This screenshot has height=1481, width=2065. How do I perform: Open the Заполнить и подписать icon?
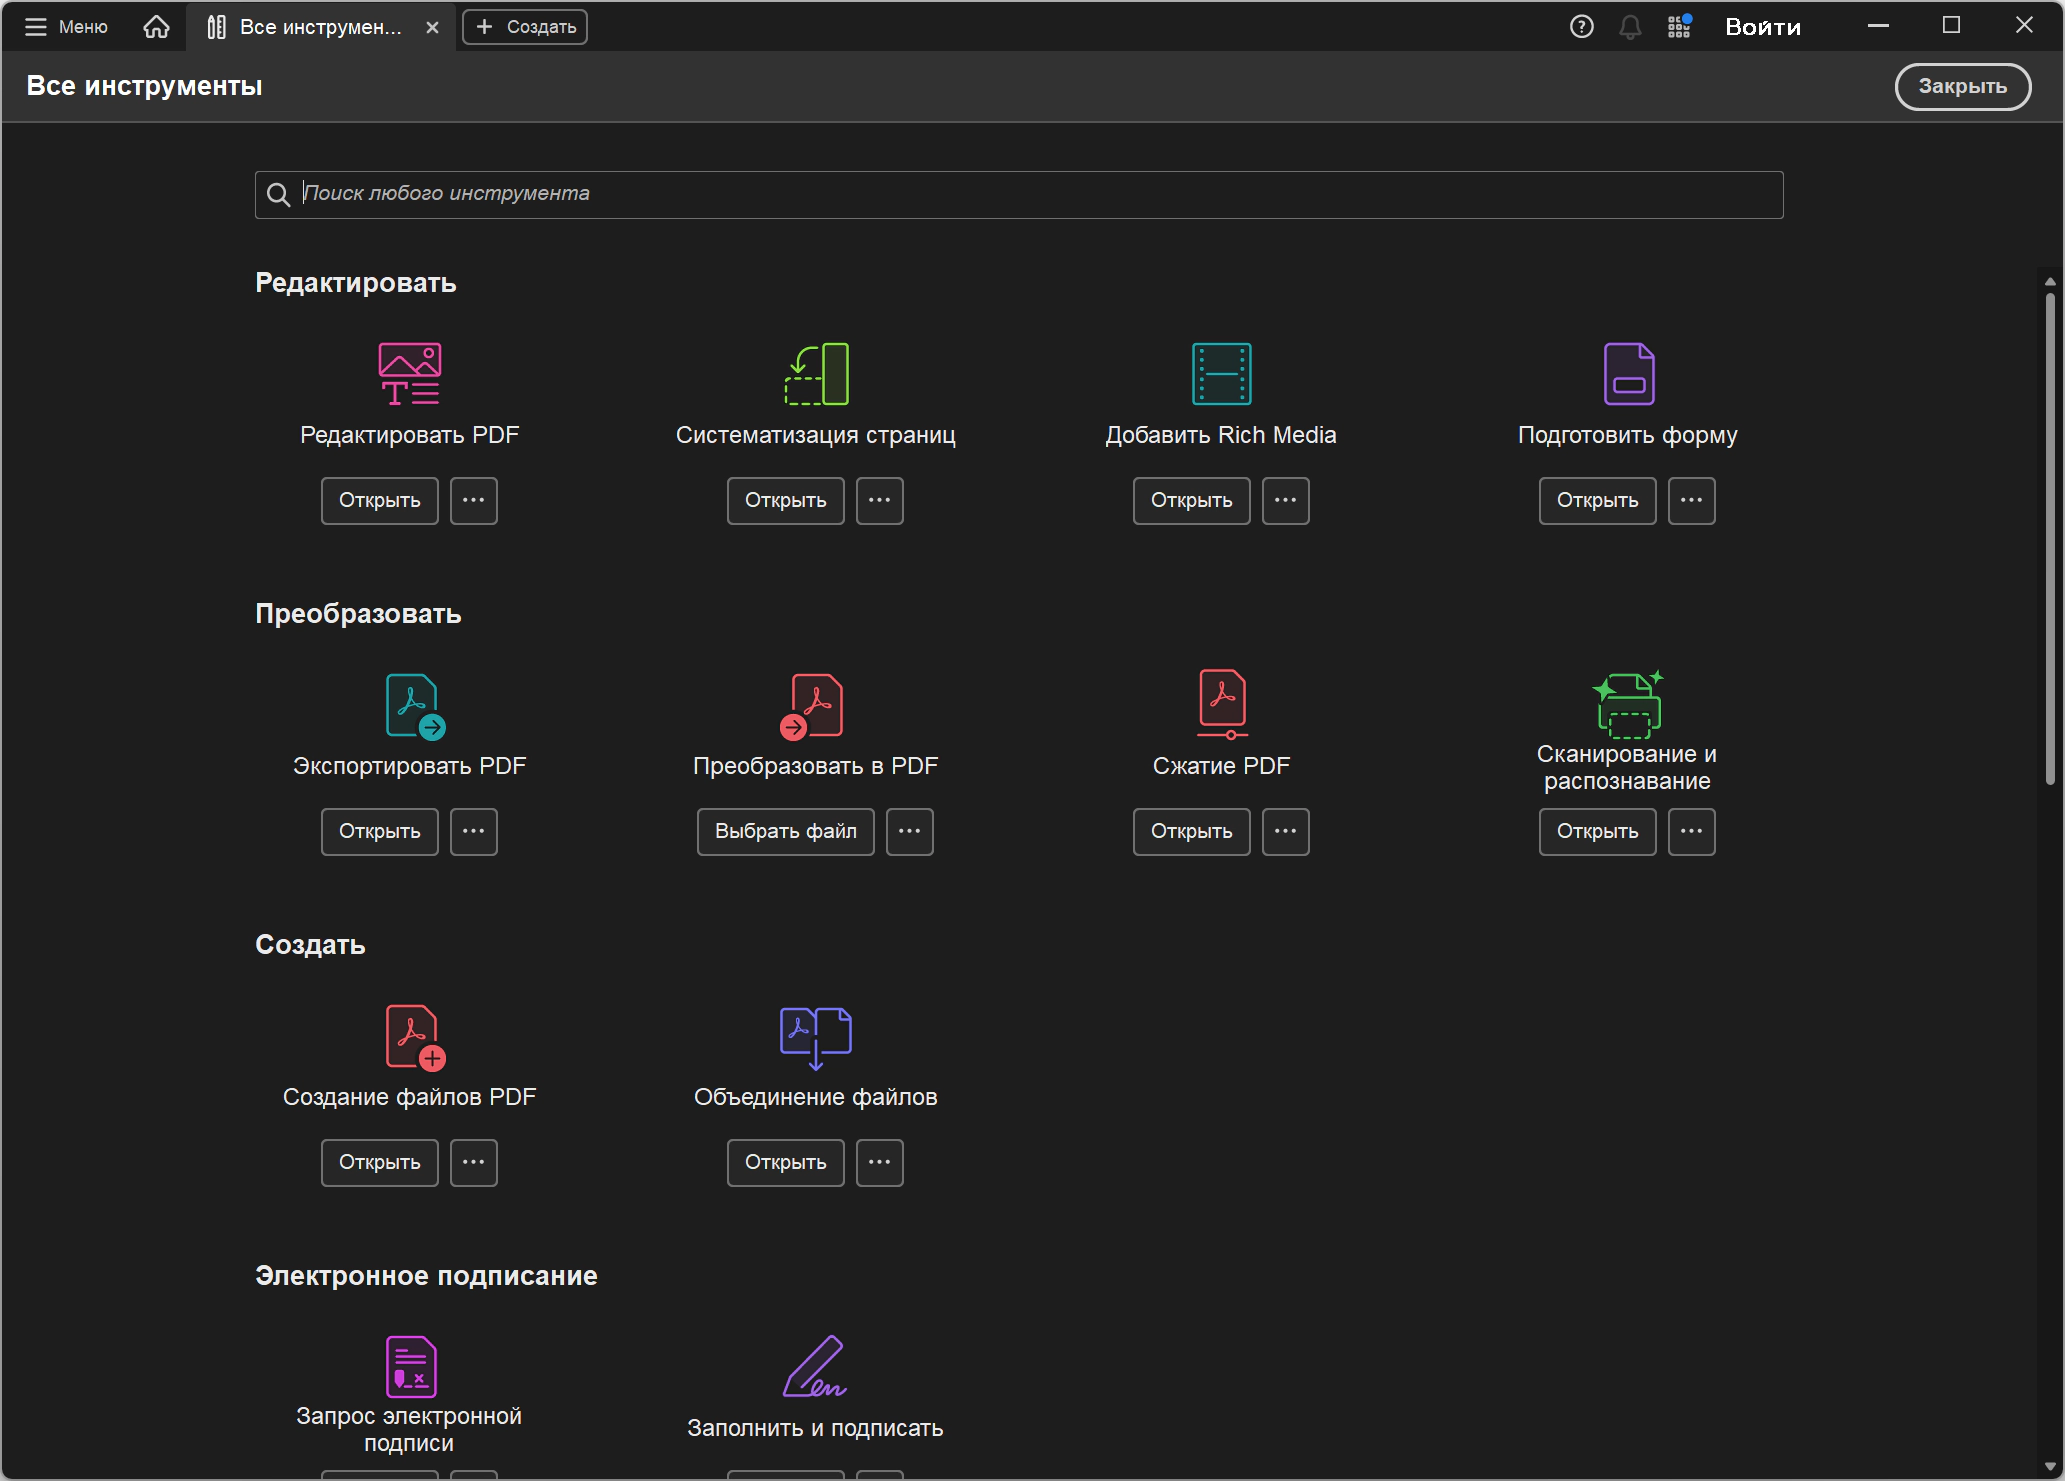coord(815,1367)
